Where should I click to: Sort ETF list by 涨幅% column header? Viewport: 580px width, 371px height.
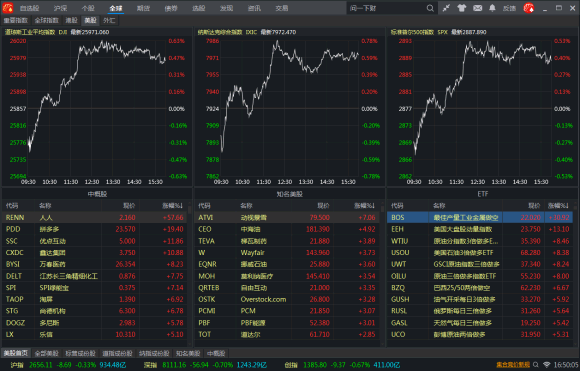coord(558,206)
